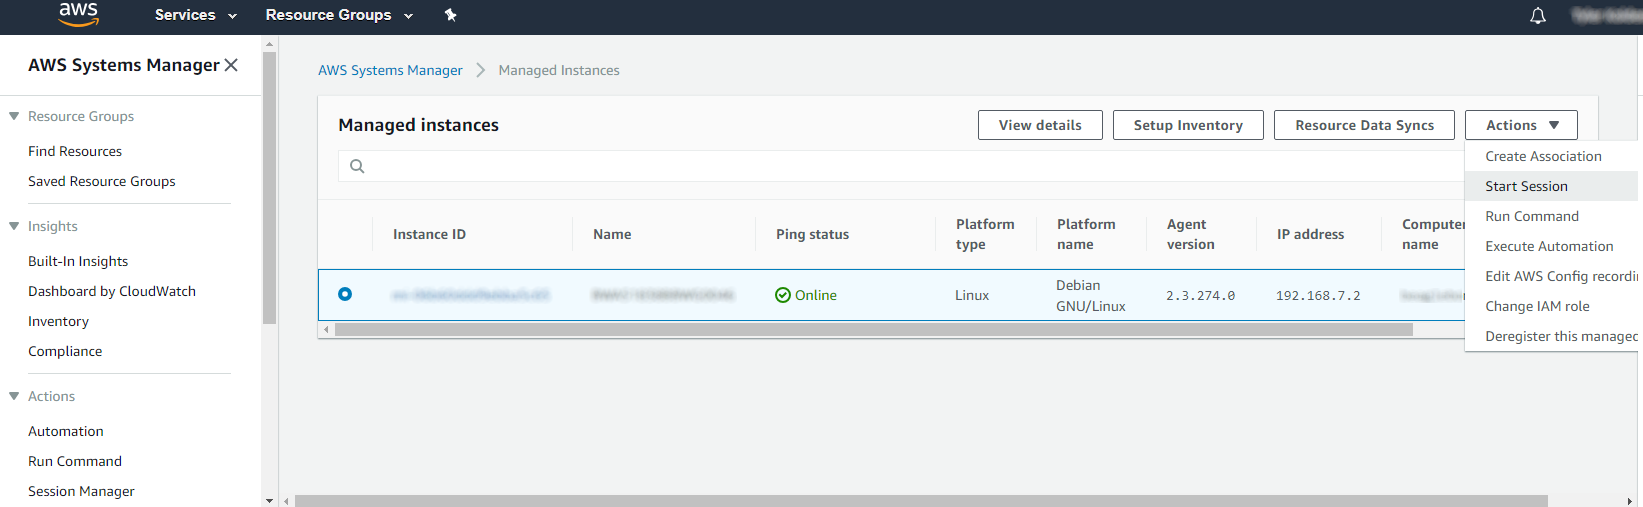Toggle the Actions dropdown button

(x=1521, y=125)
